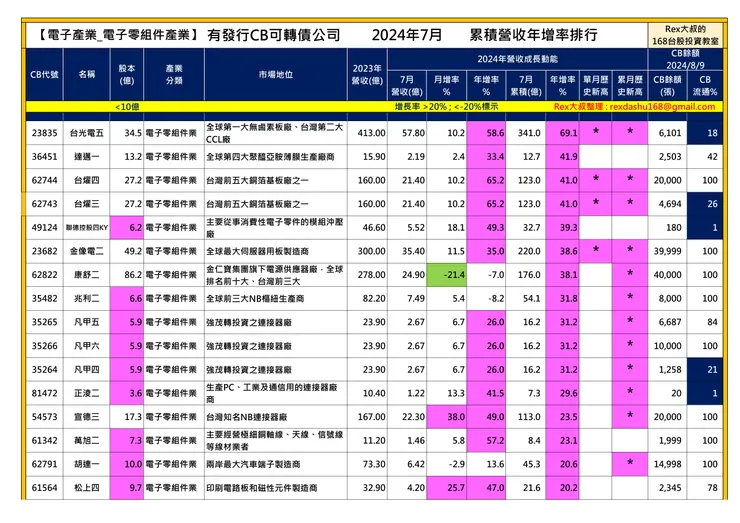740x523 pixels.
Task: Click the 增長率 >20% ; <-20%標示 note
Action: coord(446,107)
